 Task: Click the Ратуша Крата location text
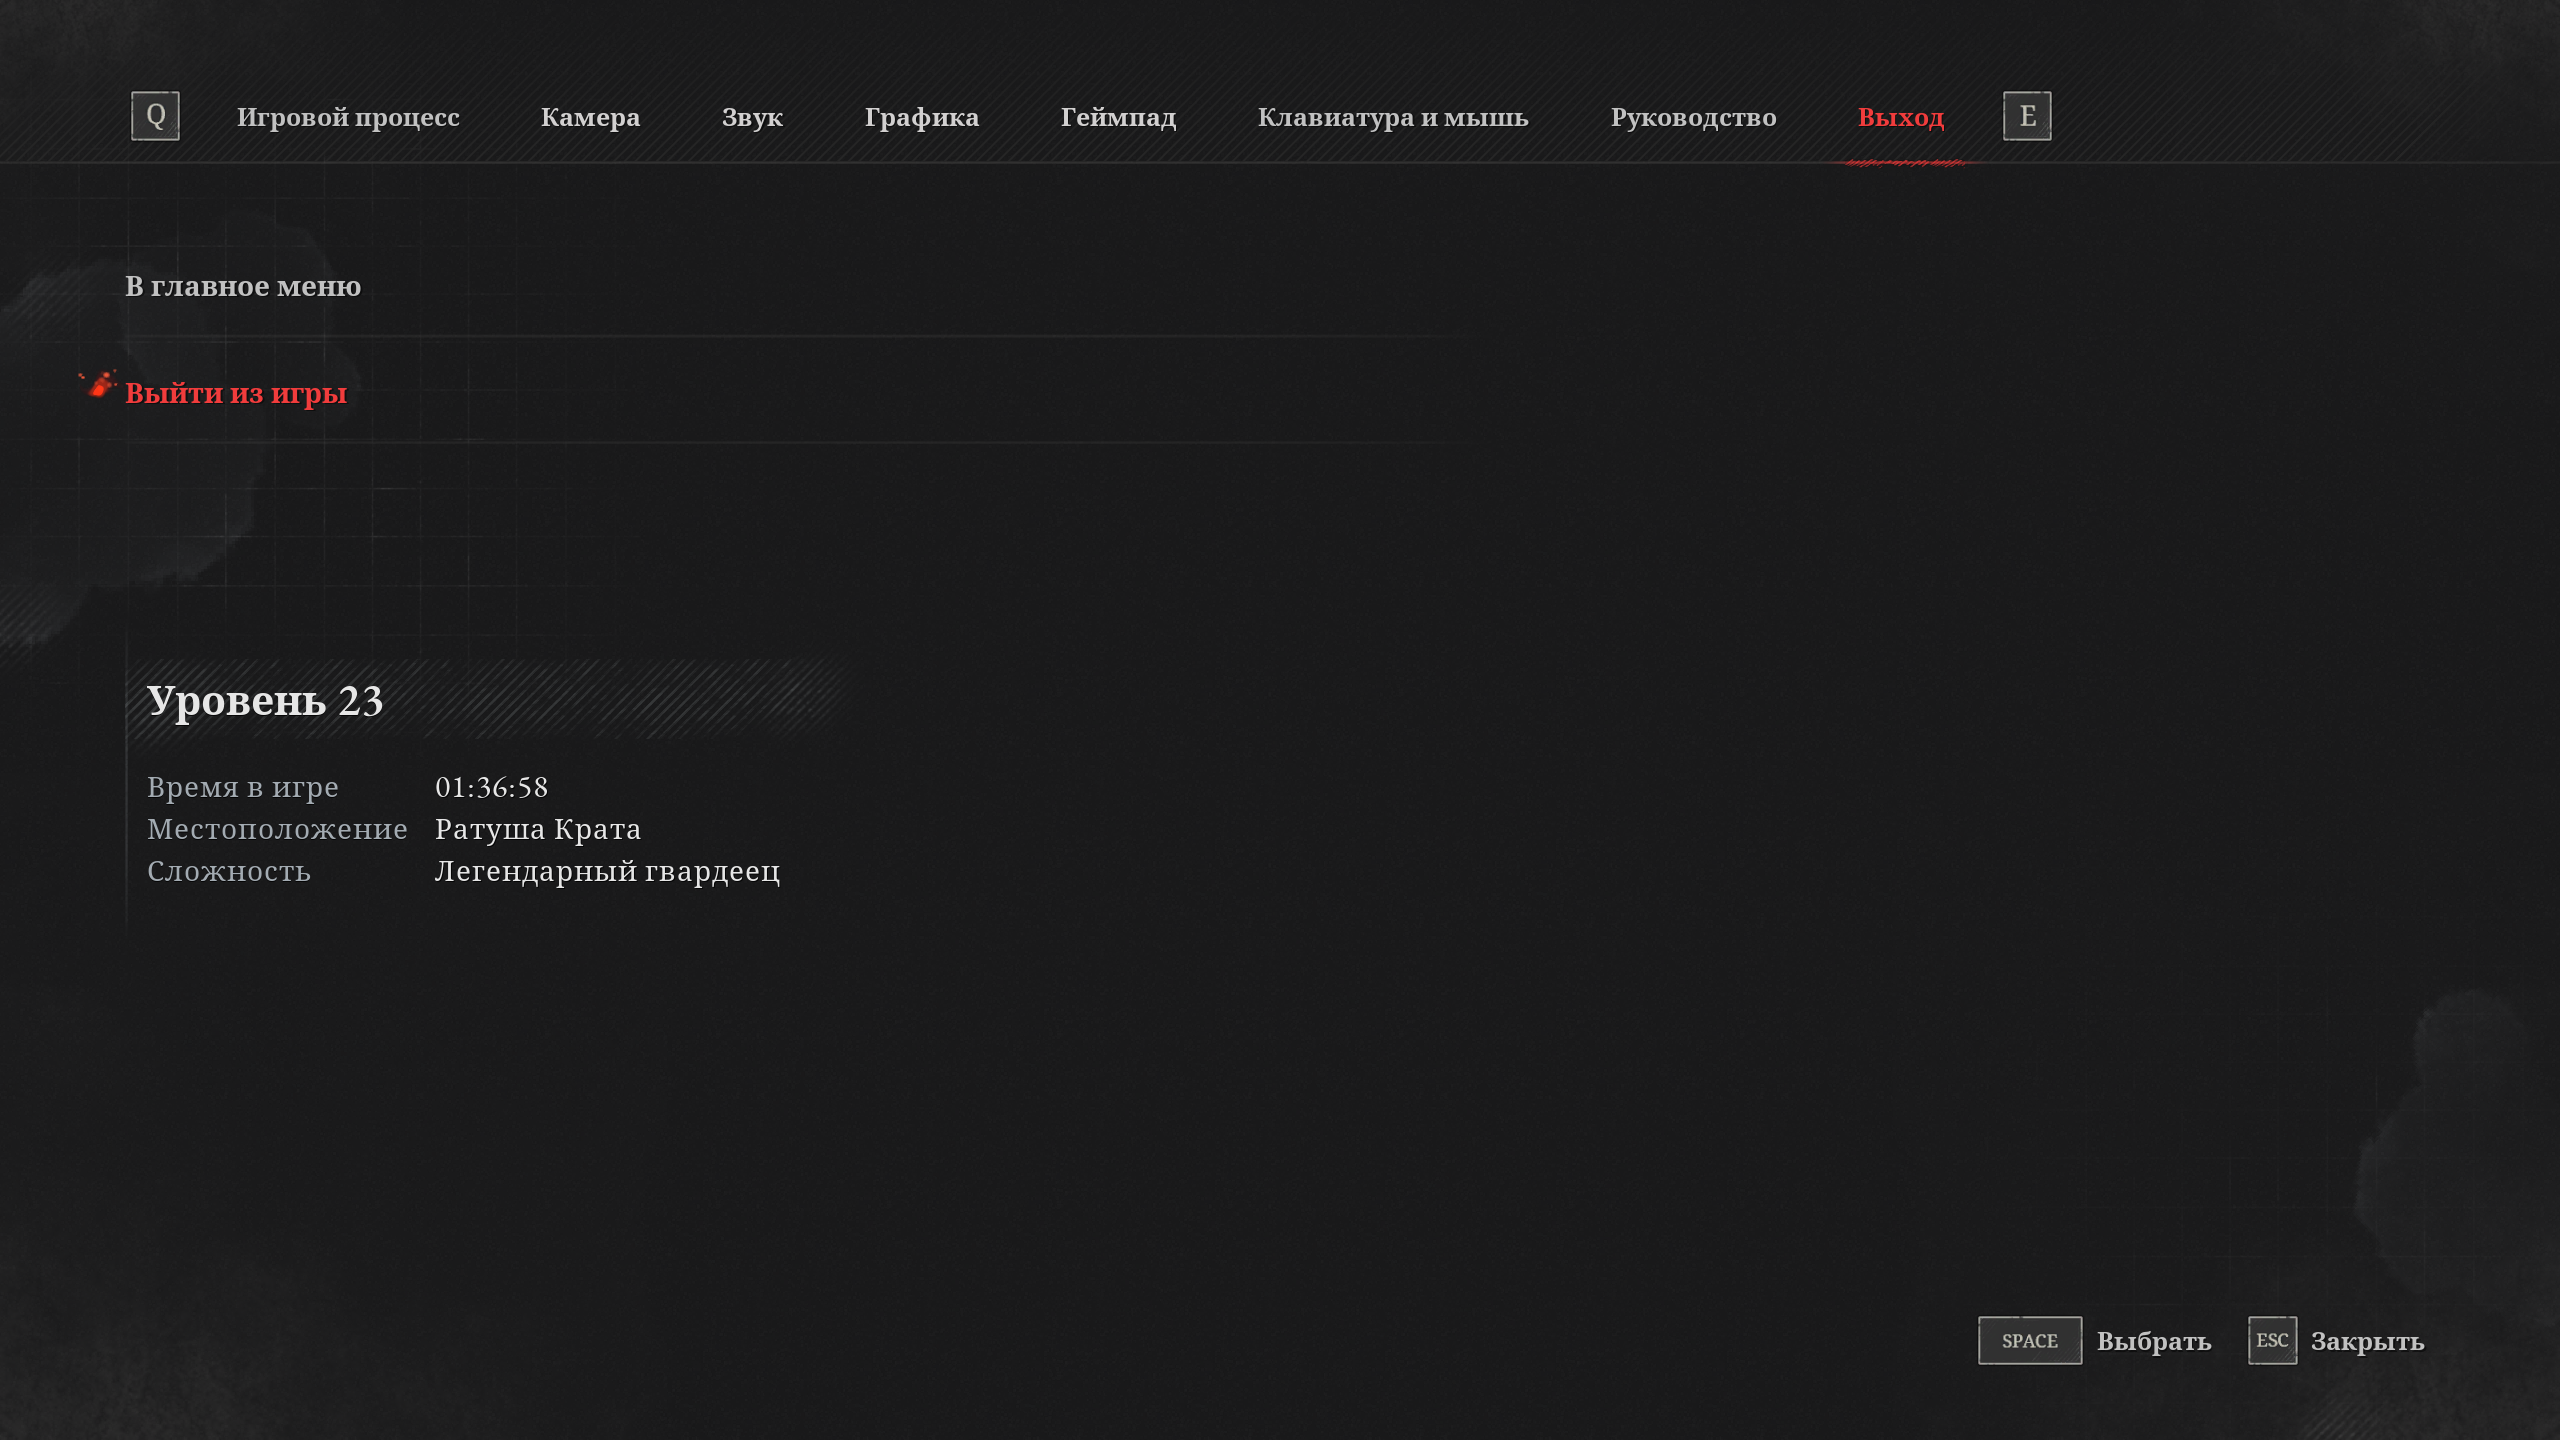point(538,830)
